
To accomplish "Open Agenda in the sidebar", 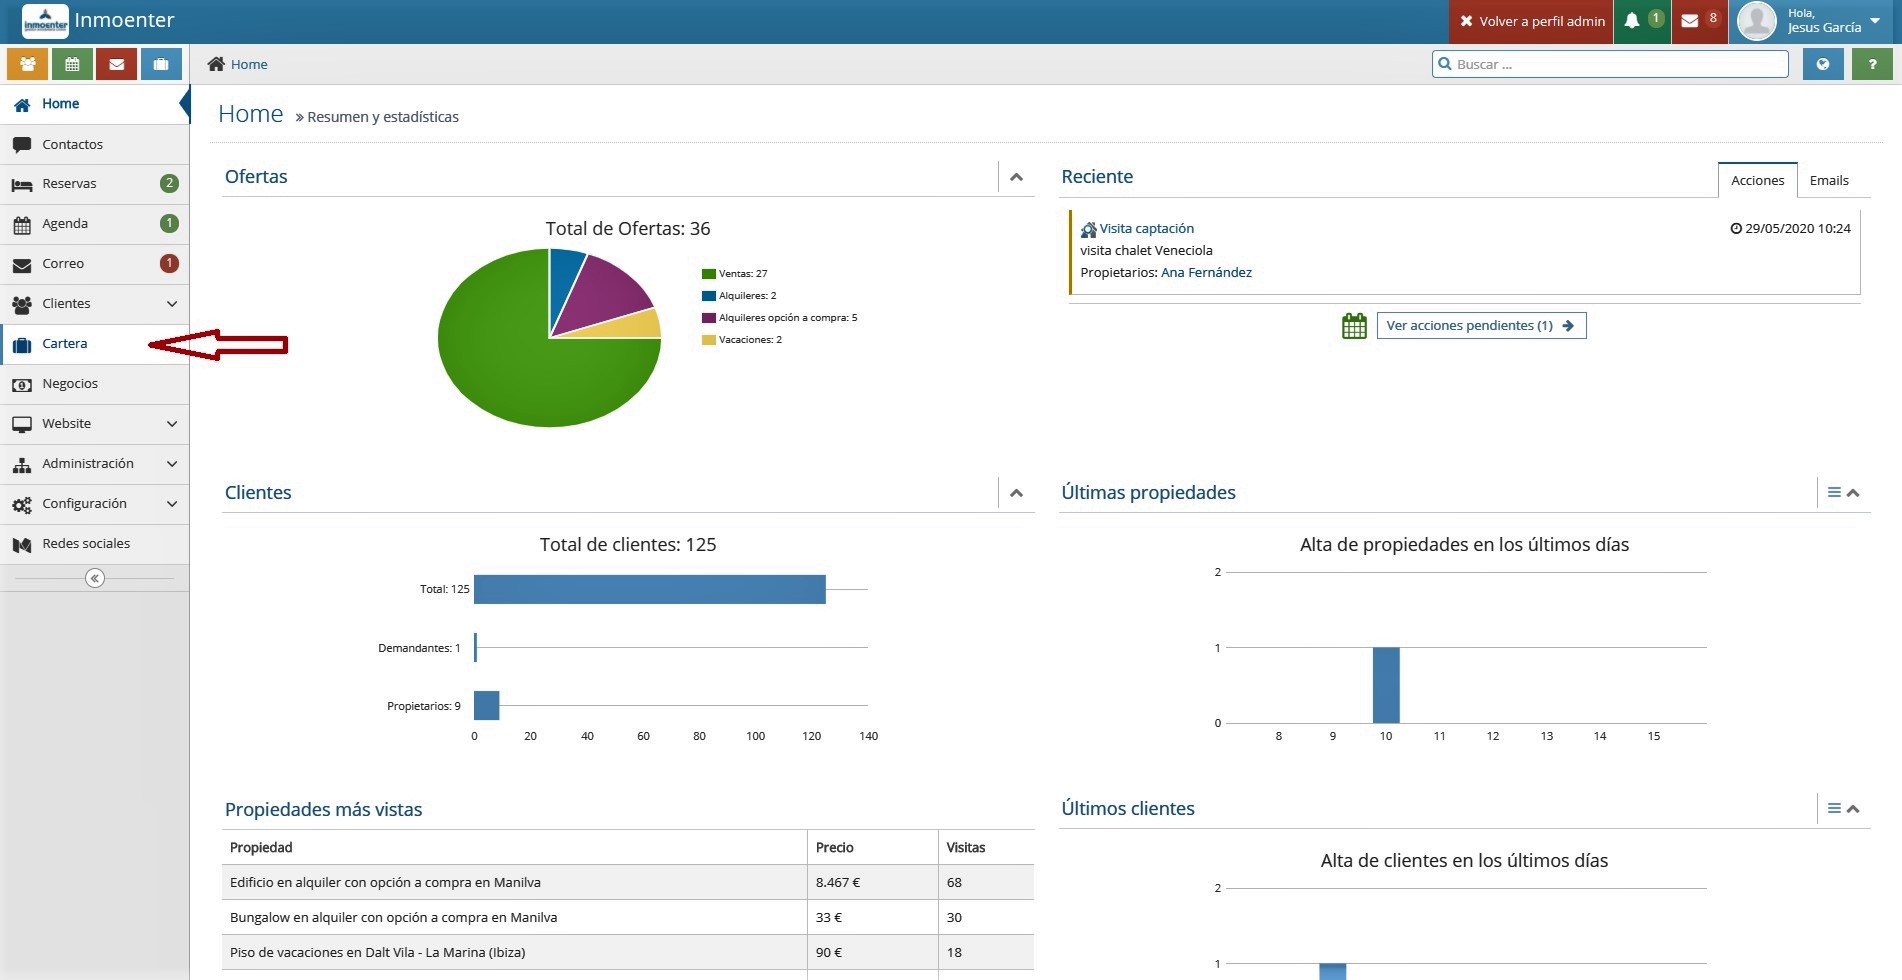I will (94, 224).
